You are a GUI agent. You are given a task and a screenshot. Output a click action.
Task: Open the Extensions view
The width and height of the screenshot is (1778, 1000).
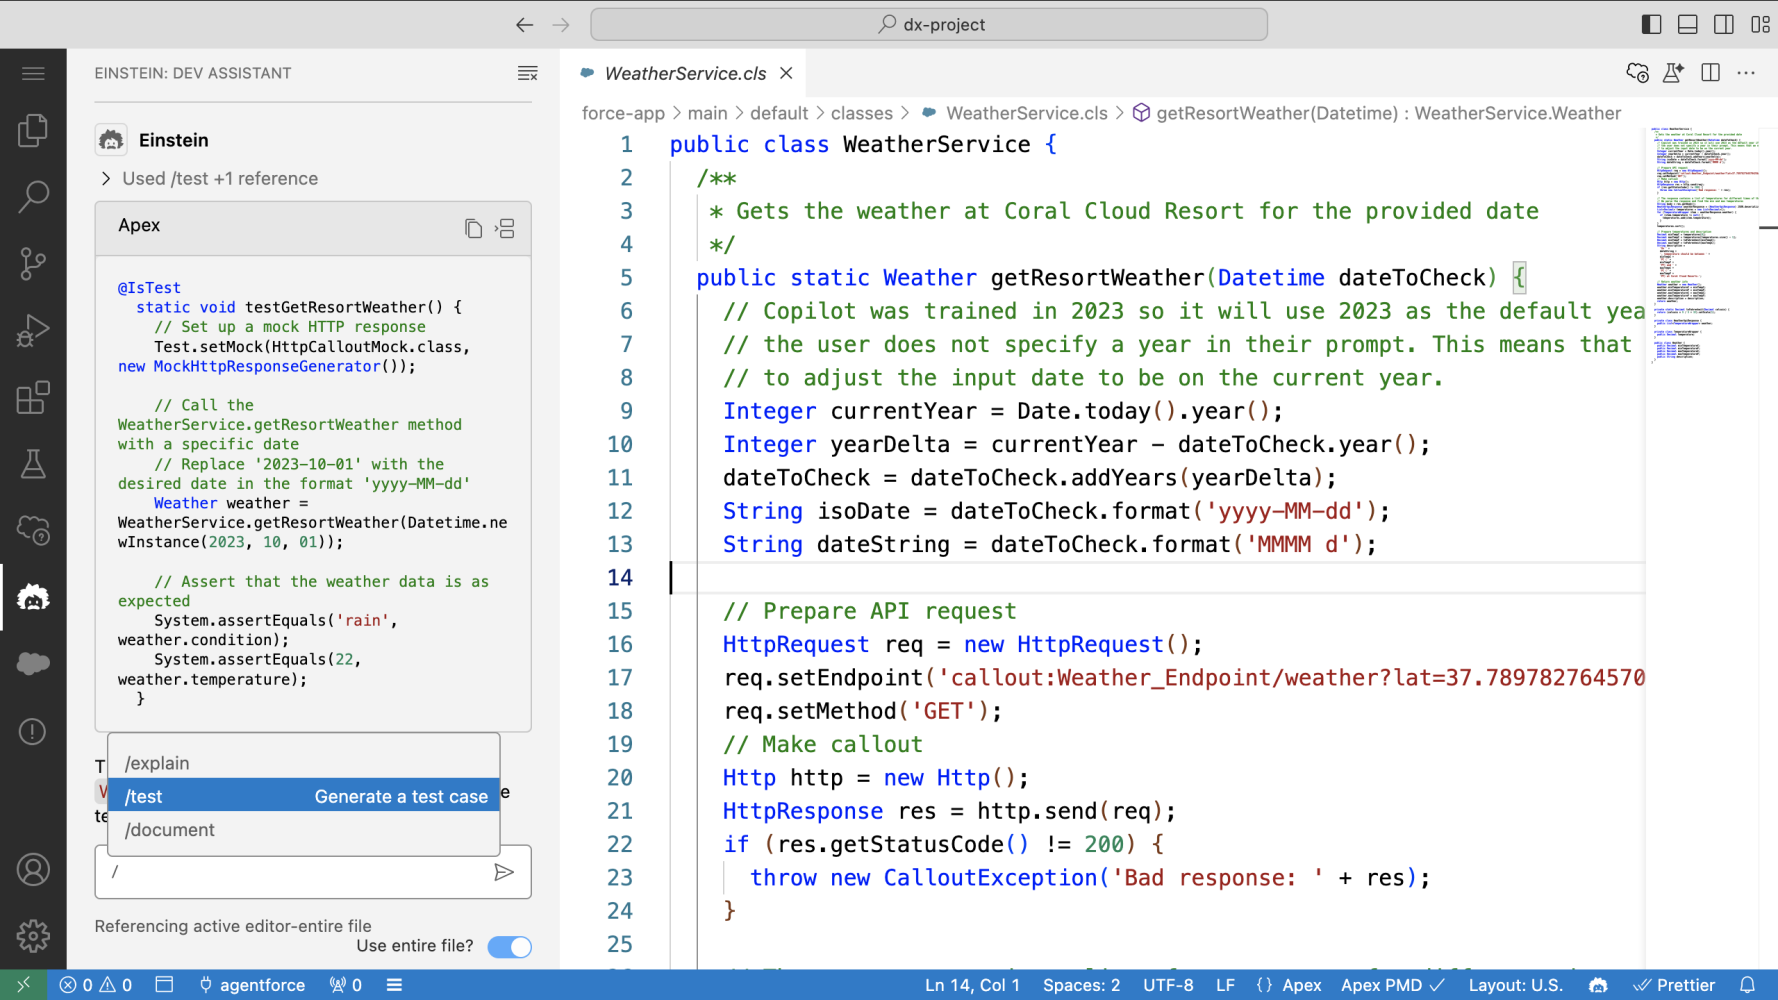(x=33, y=397)
